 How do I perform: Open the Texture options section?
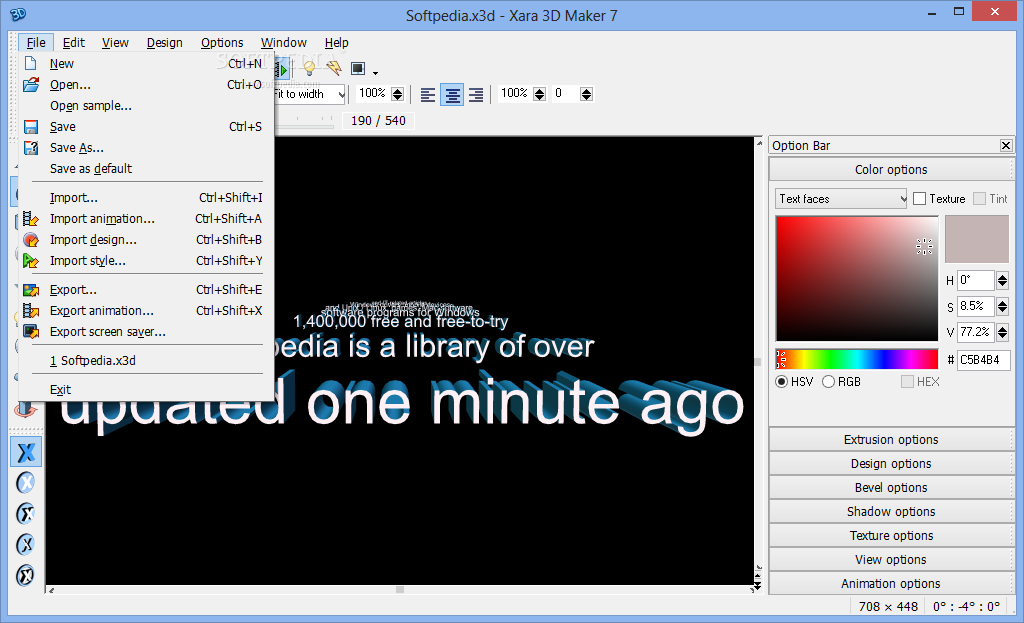pos(891,535)
